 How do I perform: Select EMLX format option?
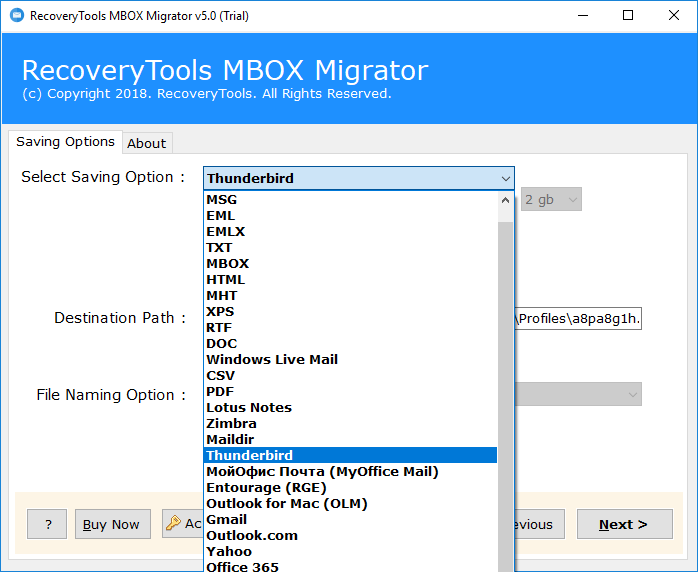tap(350, 232)
